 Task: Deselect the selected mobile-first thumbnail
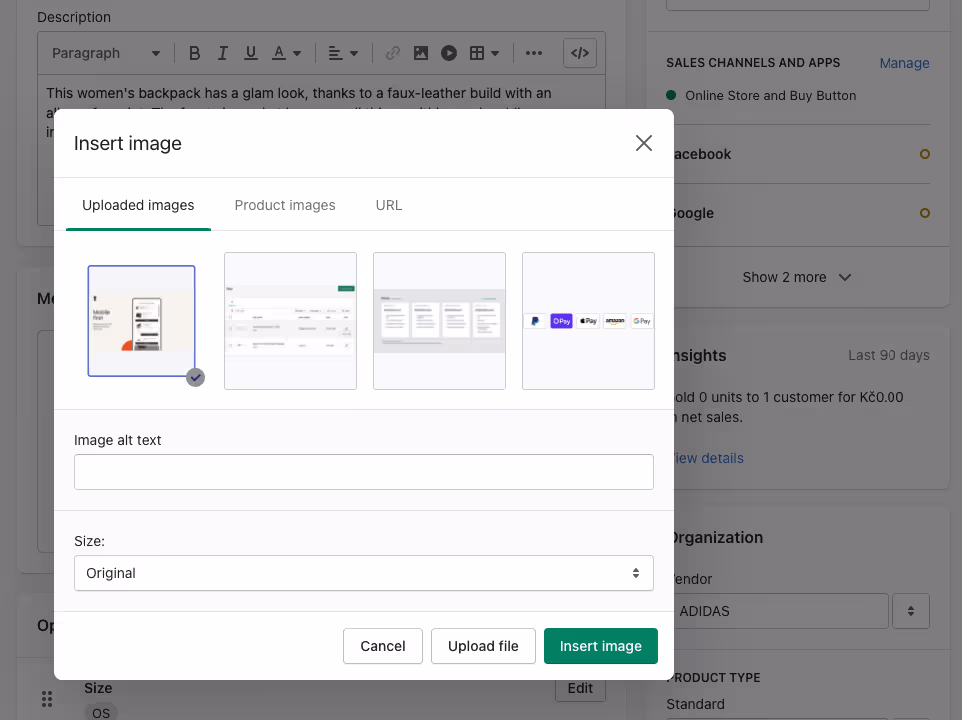(141, 321)
